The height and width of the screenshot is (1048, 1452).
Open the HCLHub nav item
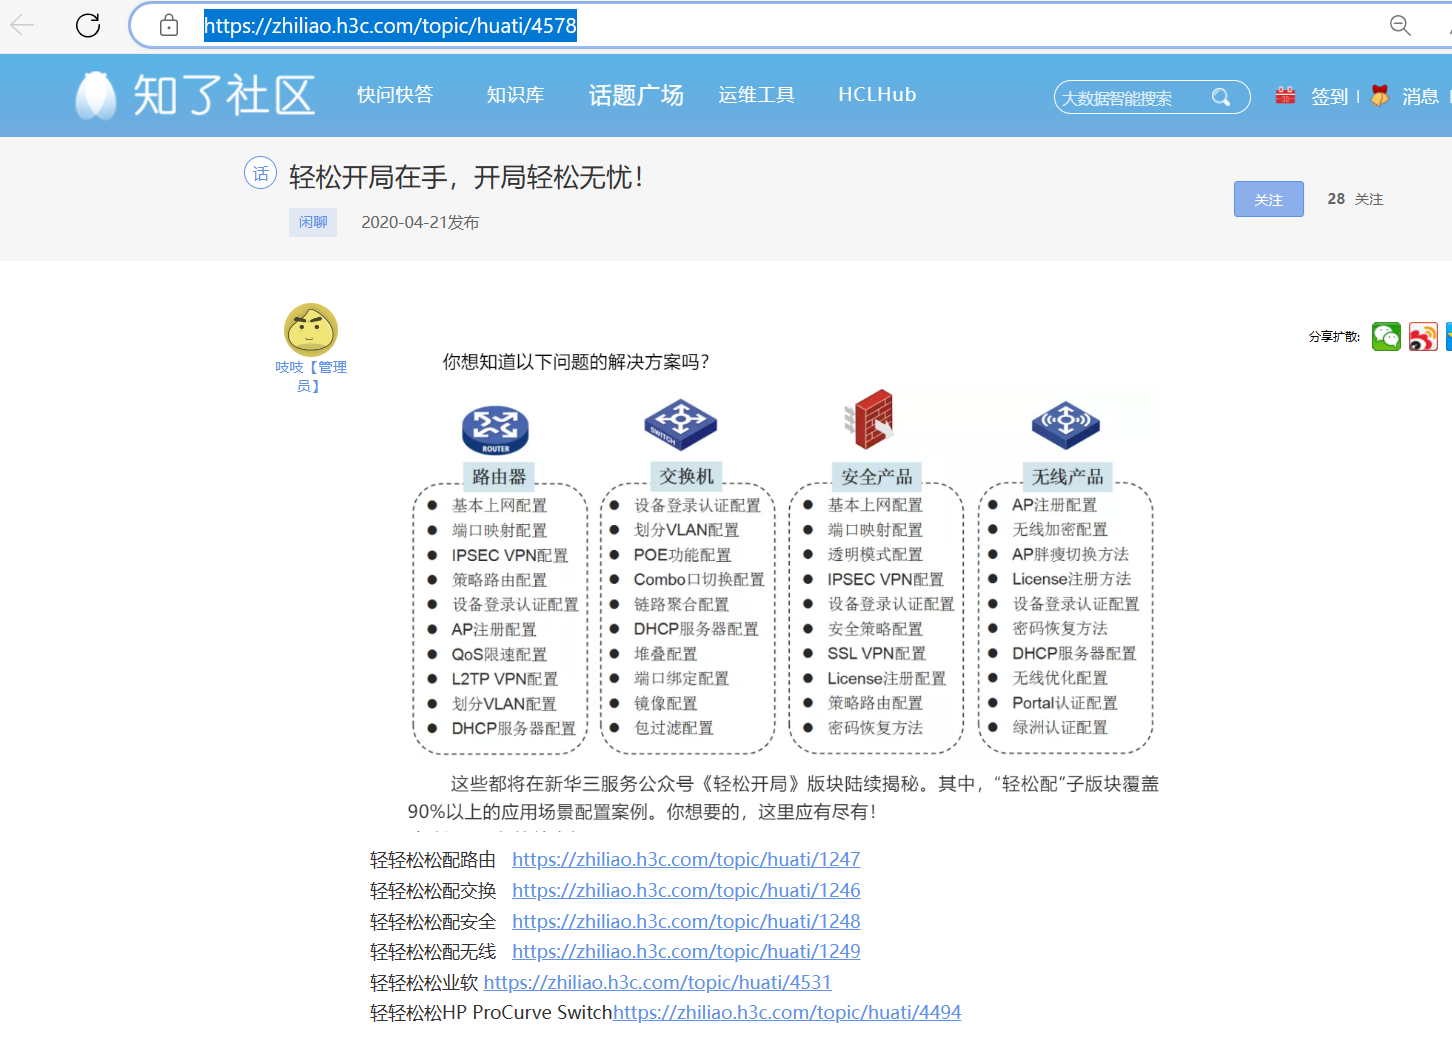click(877, 95)
